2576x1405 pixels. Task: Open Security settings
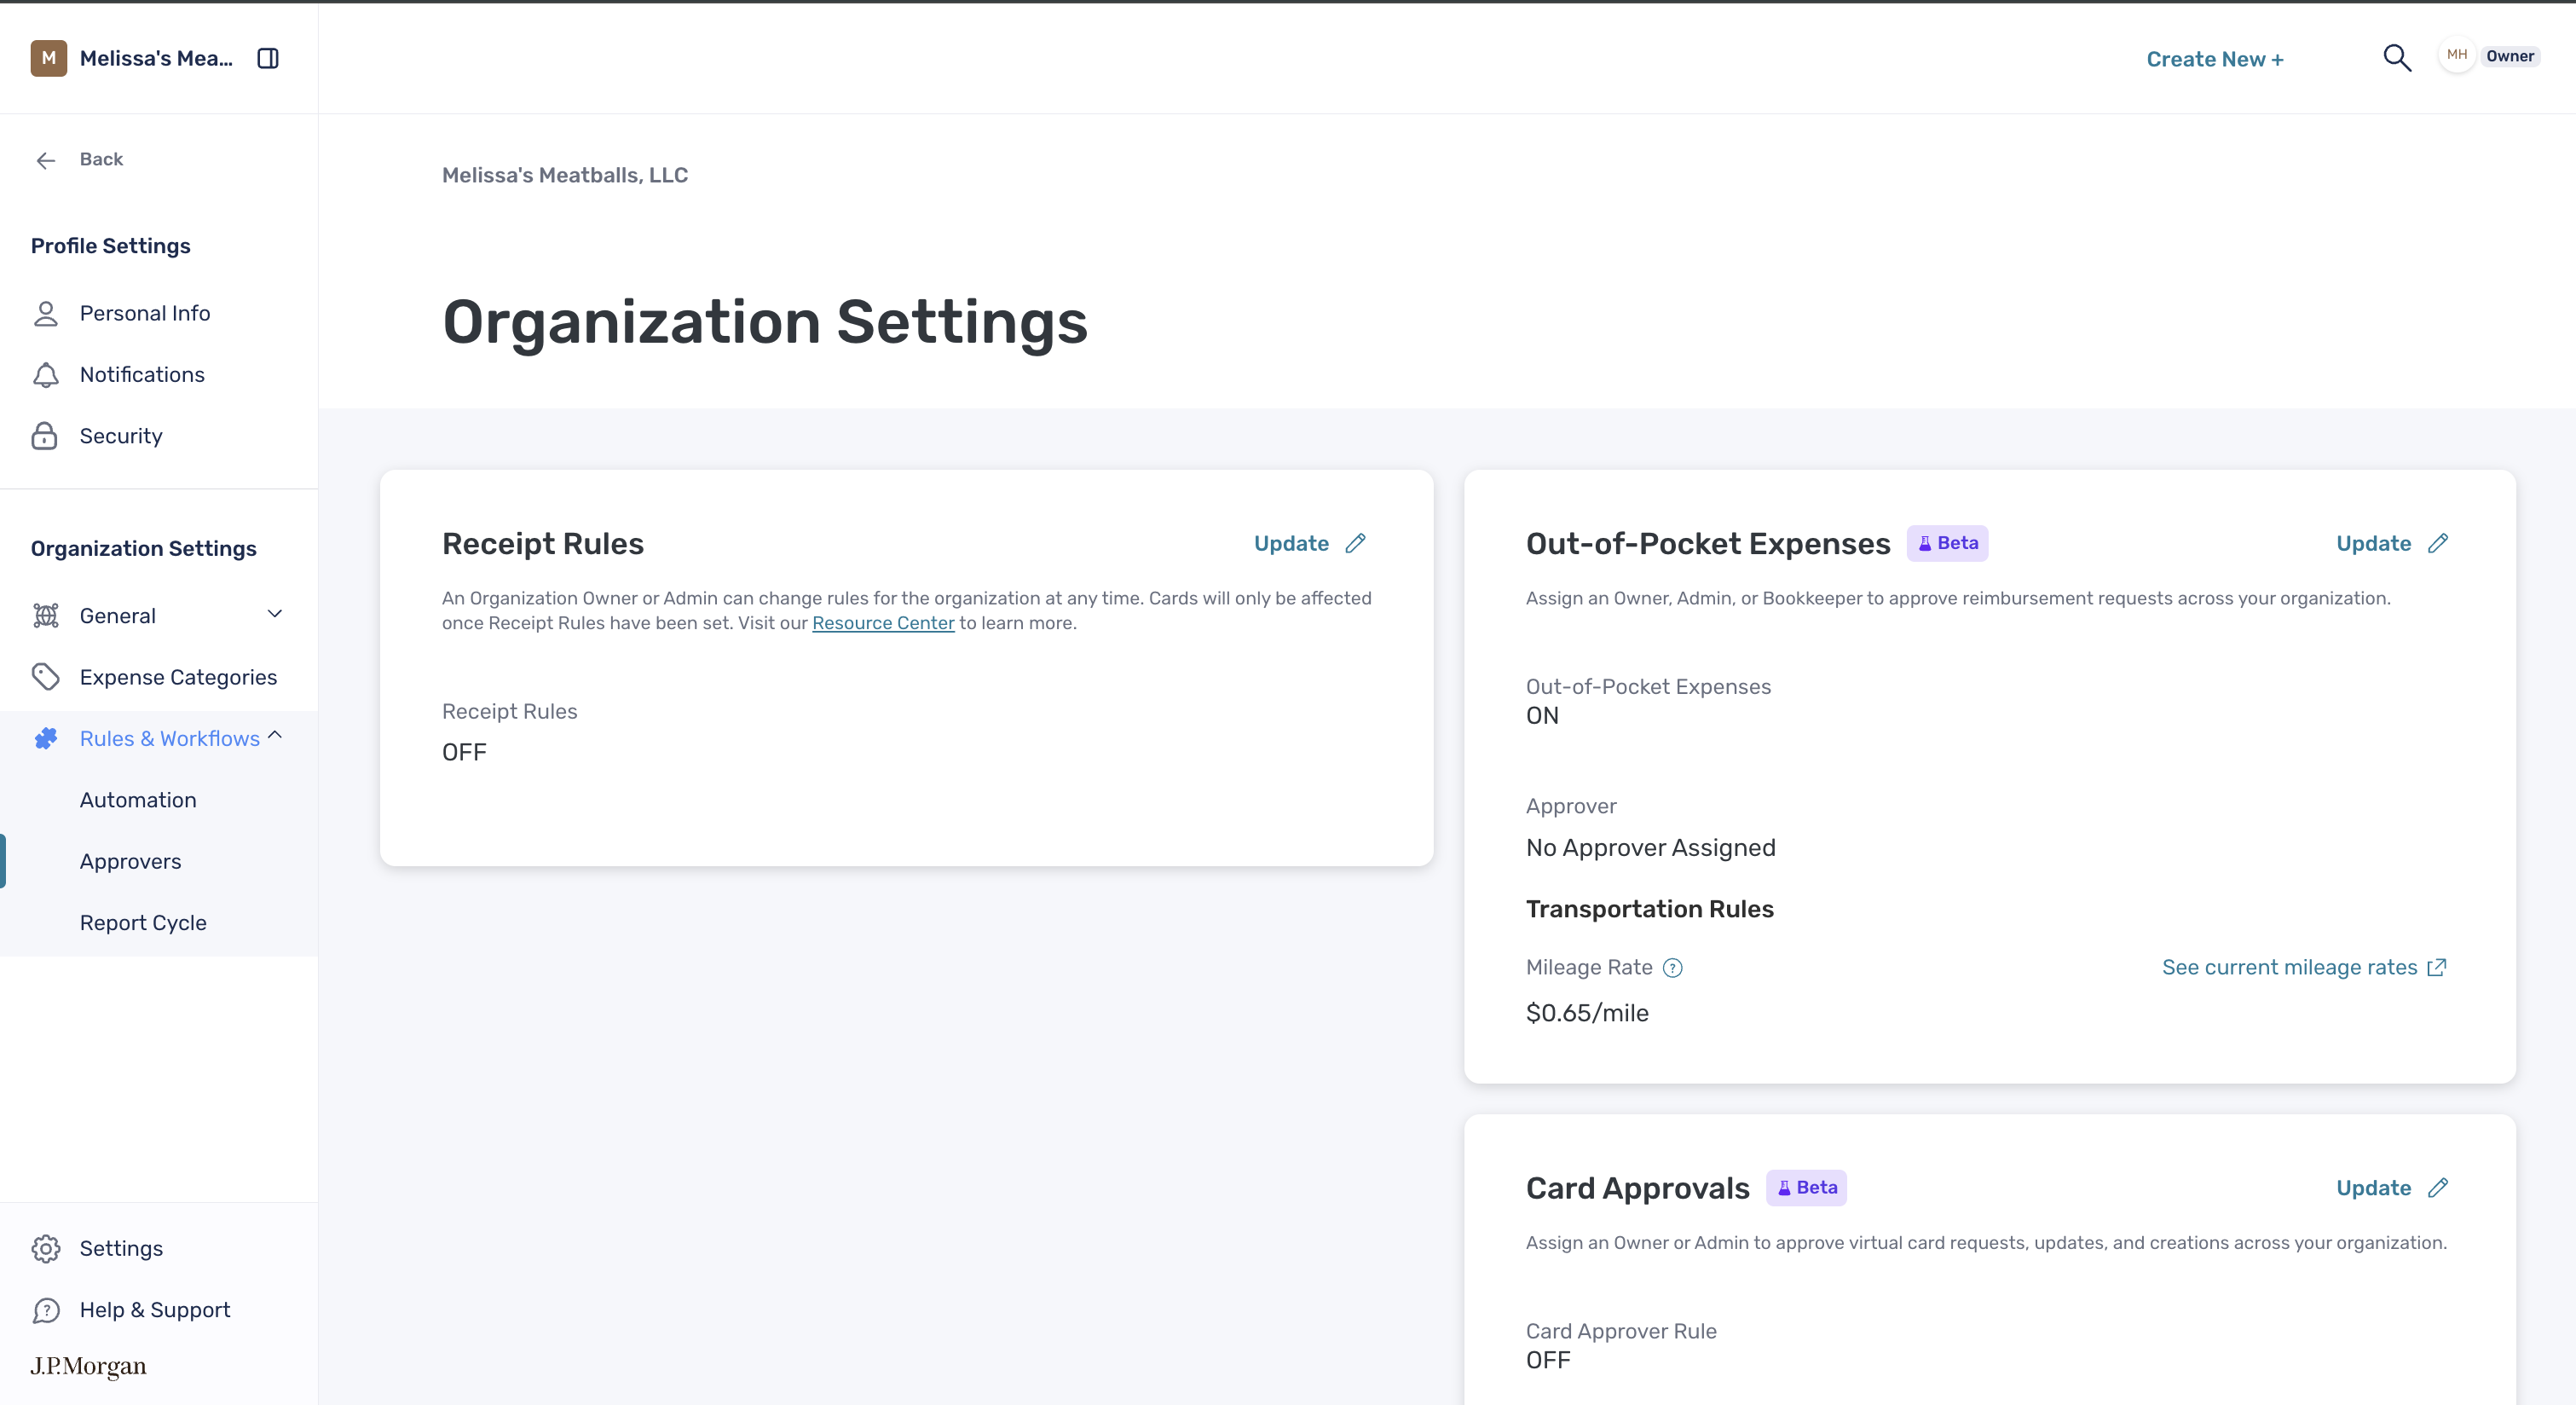[x=121, y=436]
